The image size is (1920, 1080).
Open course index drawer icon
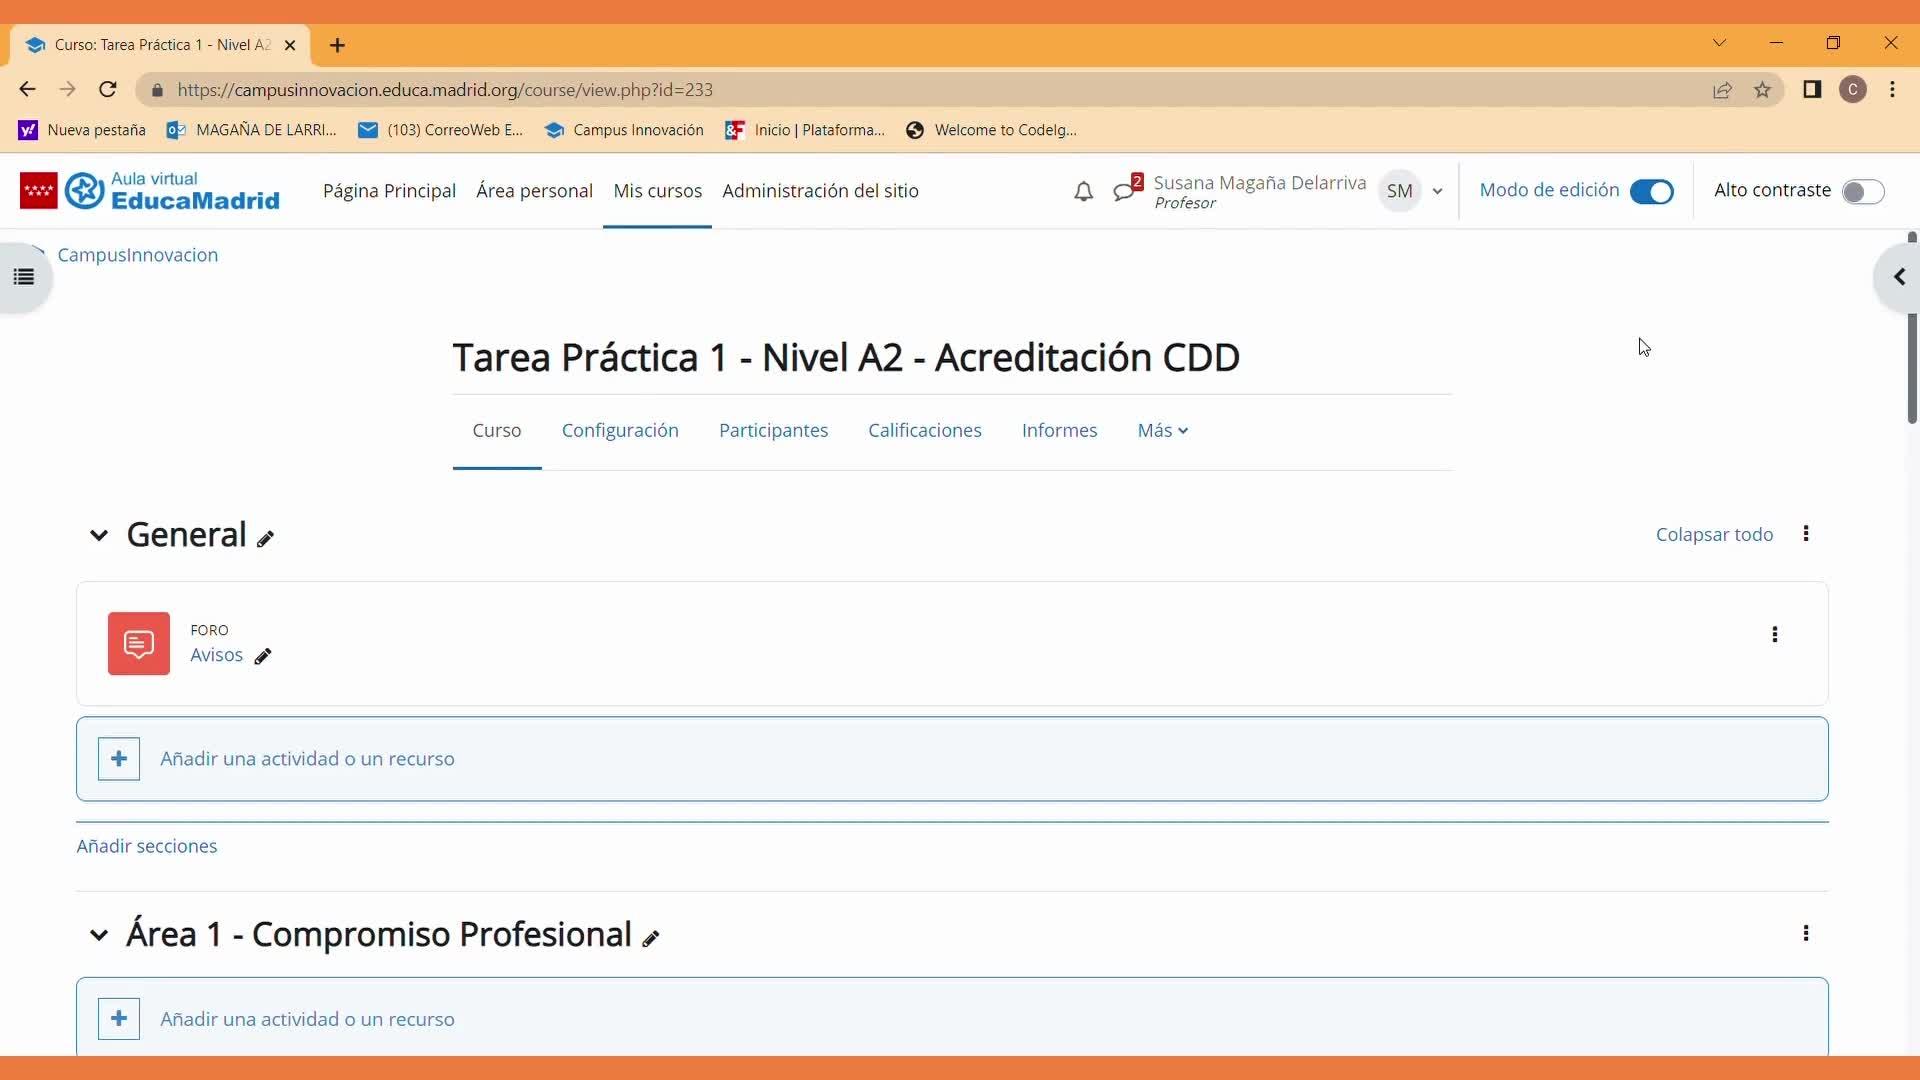pos(24,277)
